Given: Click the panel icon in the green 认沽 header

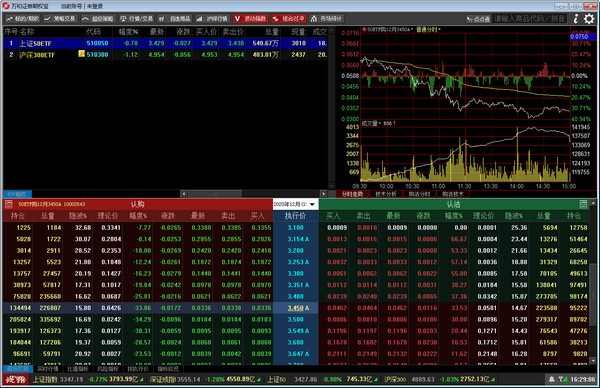Looking at the screenshot, I should [583, 204].
